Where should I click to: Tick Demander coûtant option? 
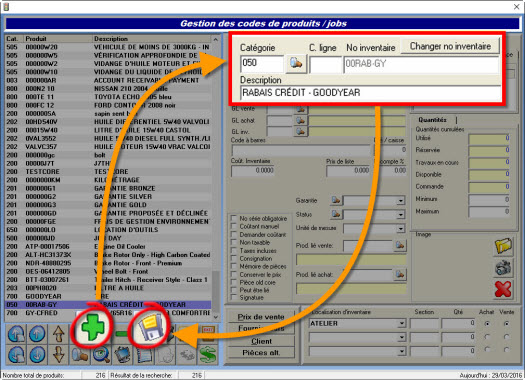point(234,234)
